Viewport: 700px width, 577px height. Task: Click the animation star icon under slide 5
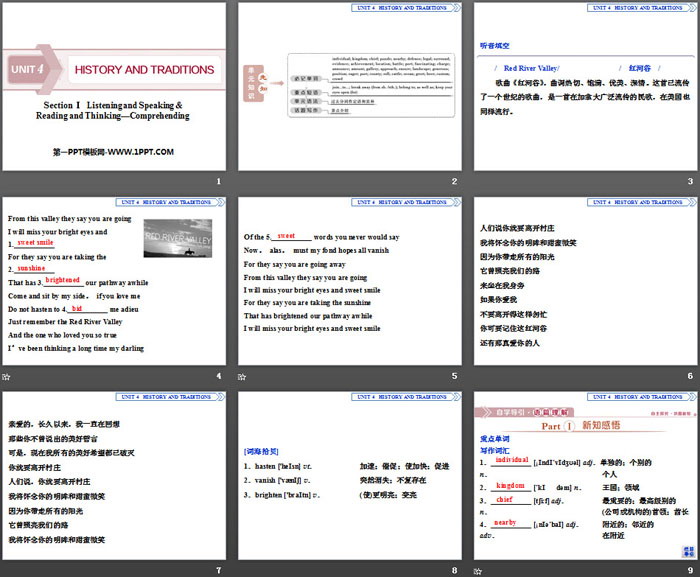point(242,376)
